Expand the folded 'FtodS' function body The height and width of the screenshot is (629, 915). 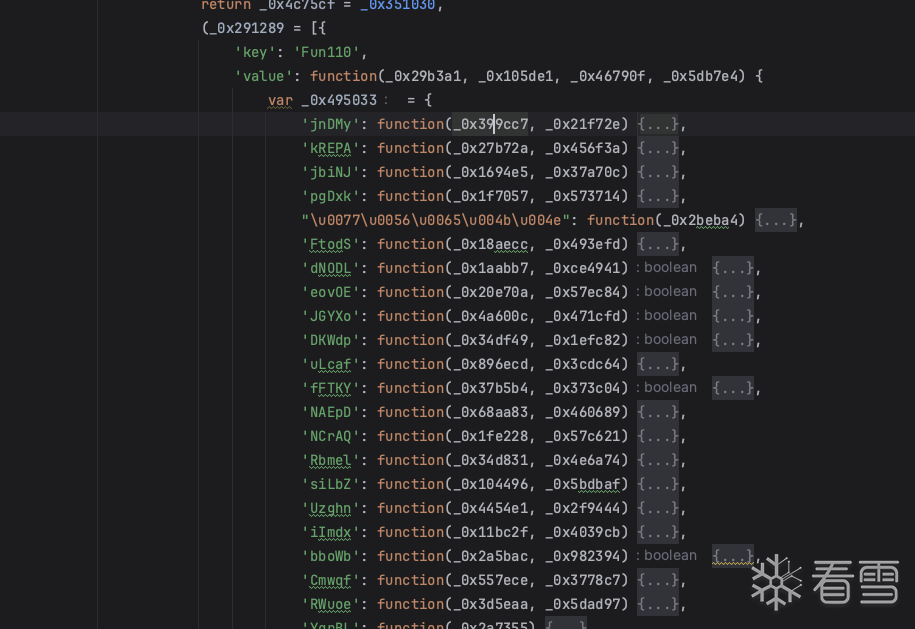[x=658, y=244]
